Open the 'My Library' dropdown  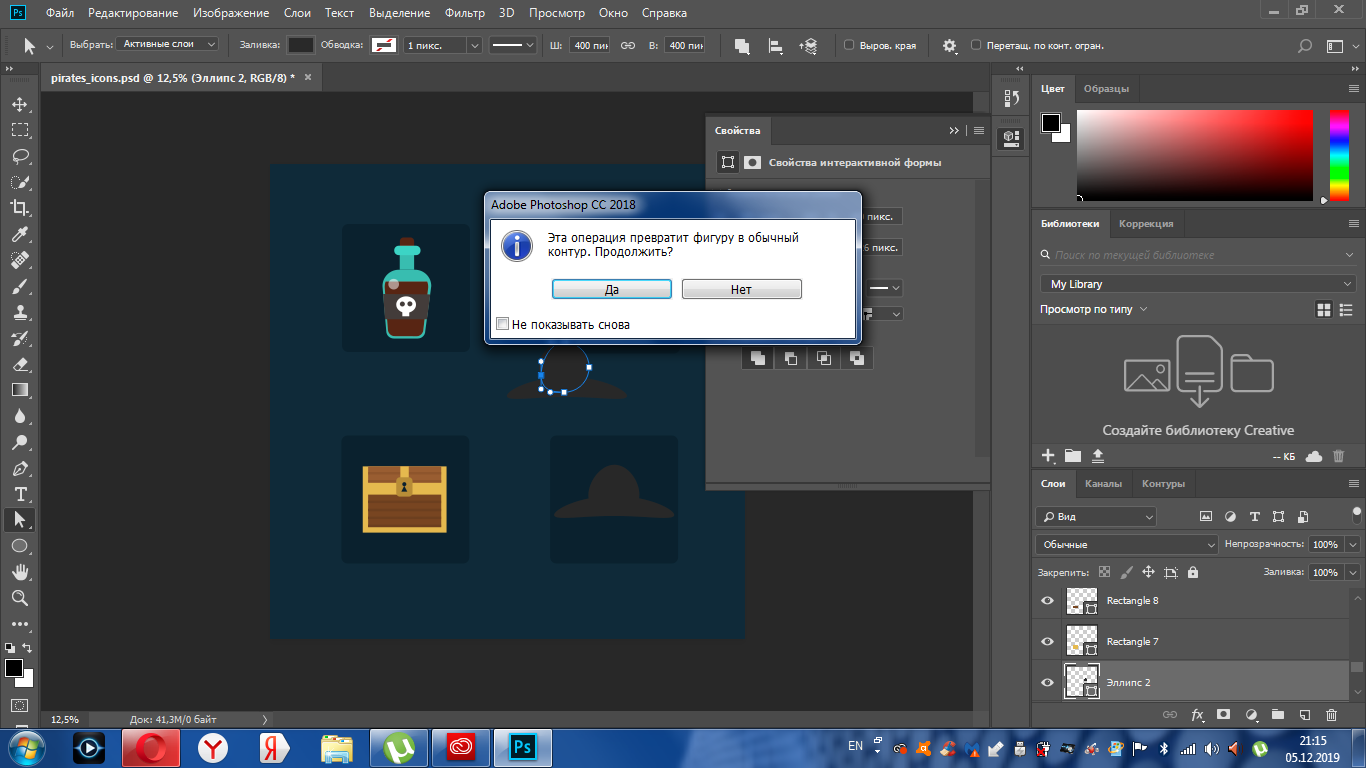coord(1197,284)
